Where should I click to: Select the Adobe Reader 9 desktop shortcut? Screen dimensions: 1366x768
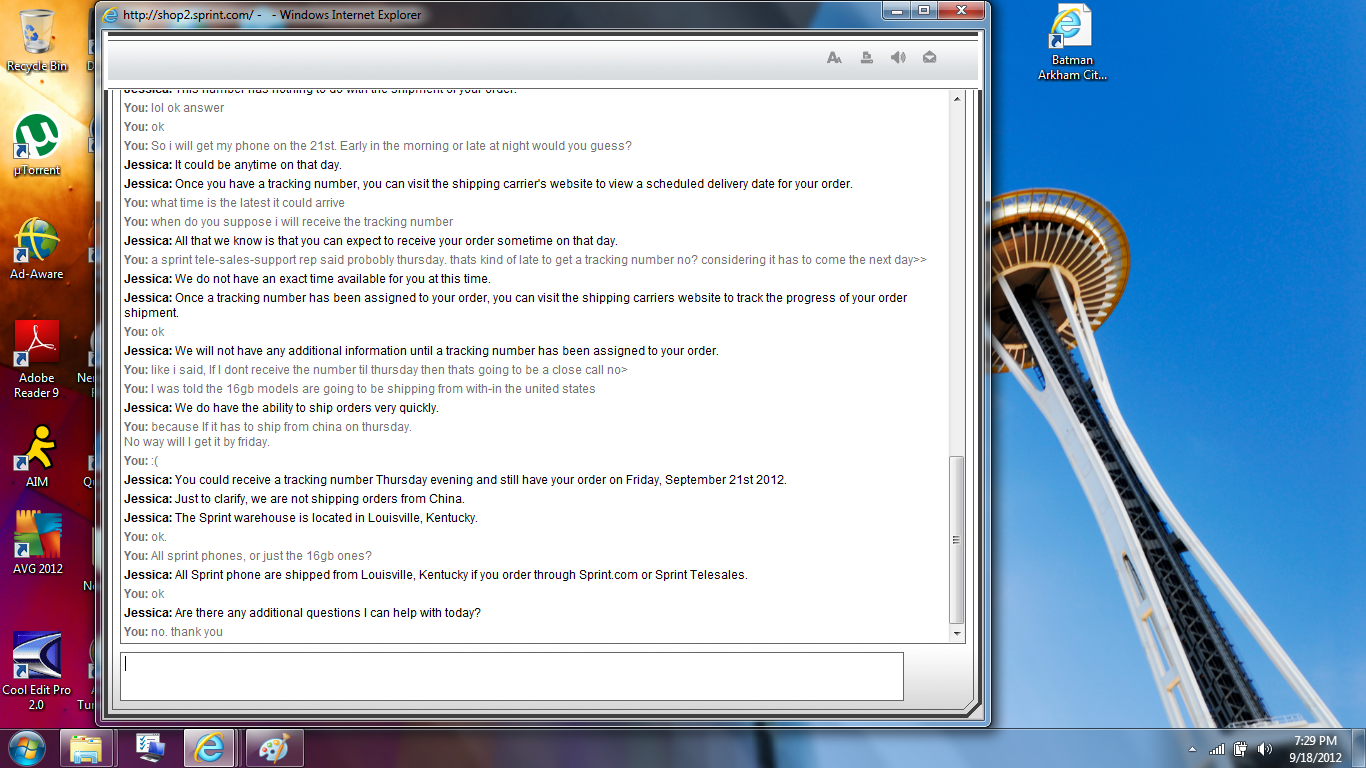coord(37,360)
